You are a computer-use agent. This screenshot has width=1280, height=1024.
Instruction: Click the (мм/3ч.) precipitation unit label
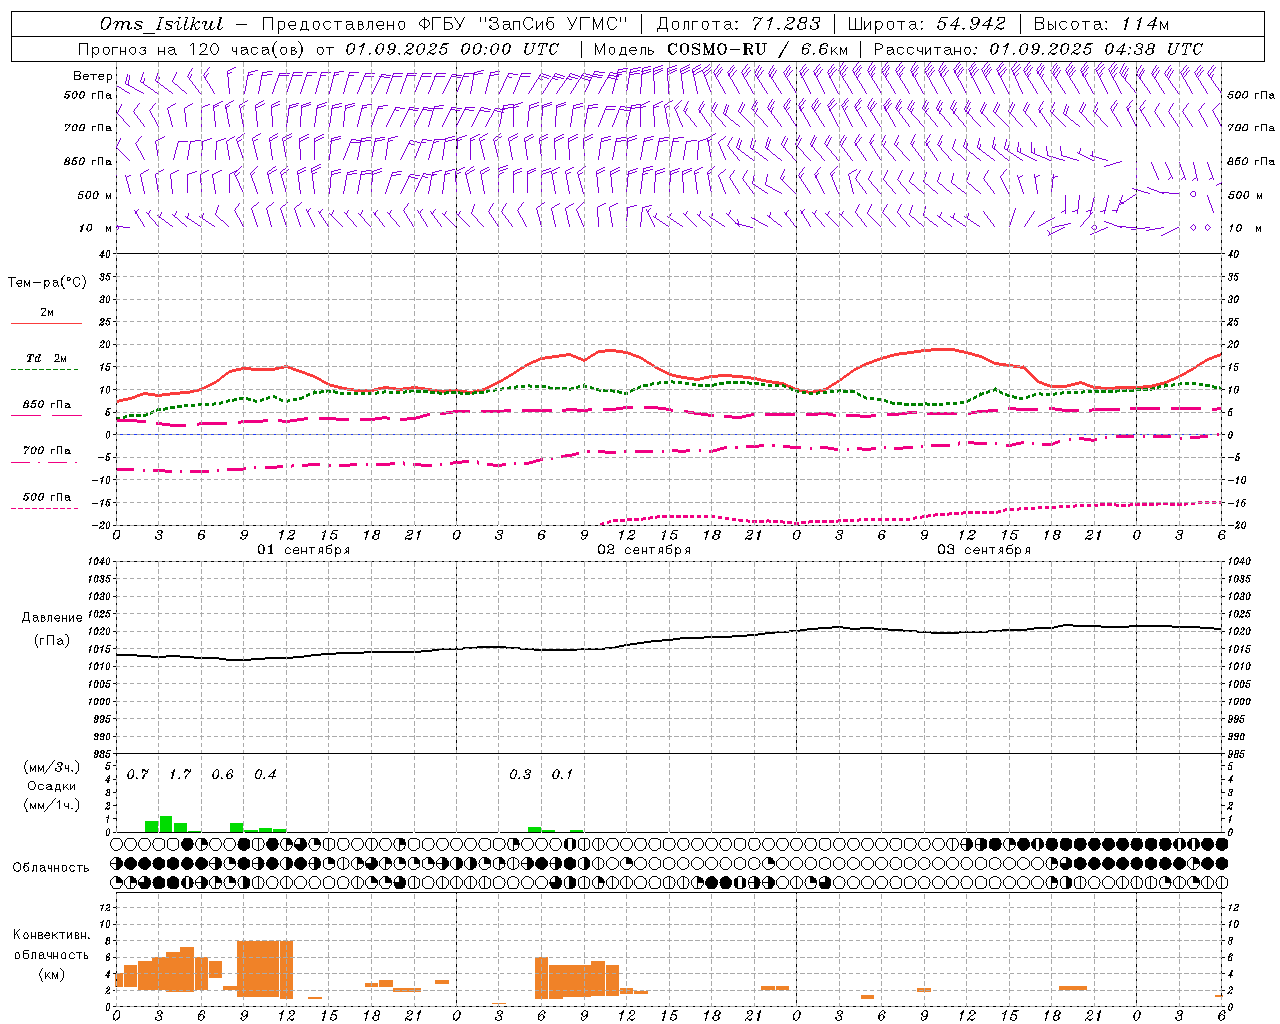coord(52,767)
